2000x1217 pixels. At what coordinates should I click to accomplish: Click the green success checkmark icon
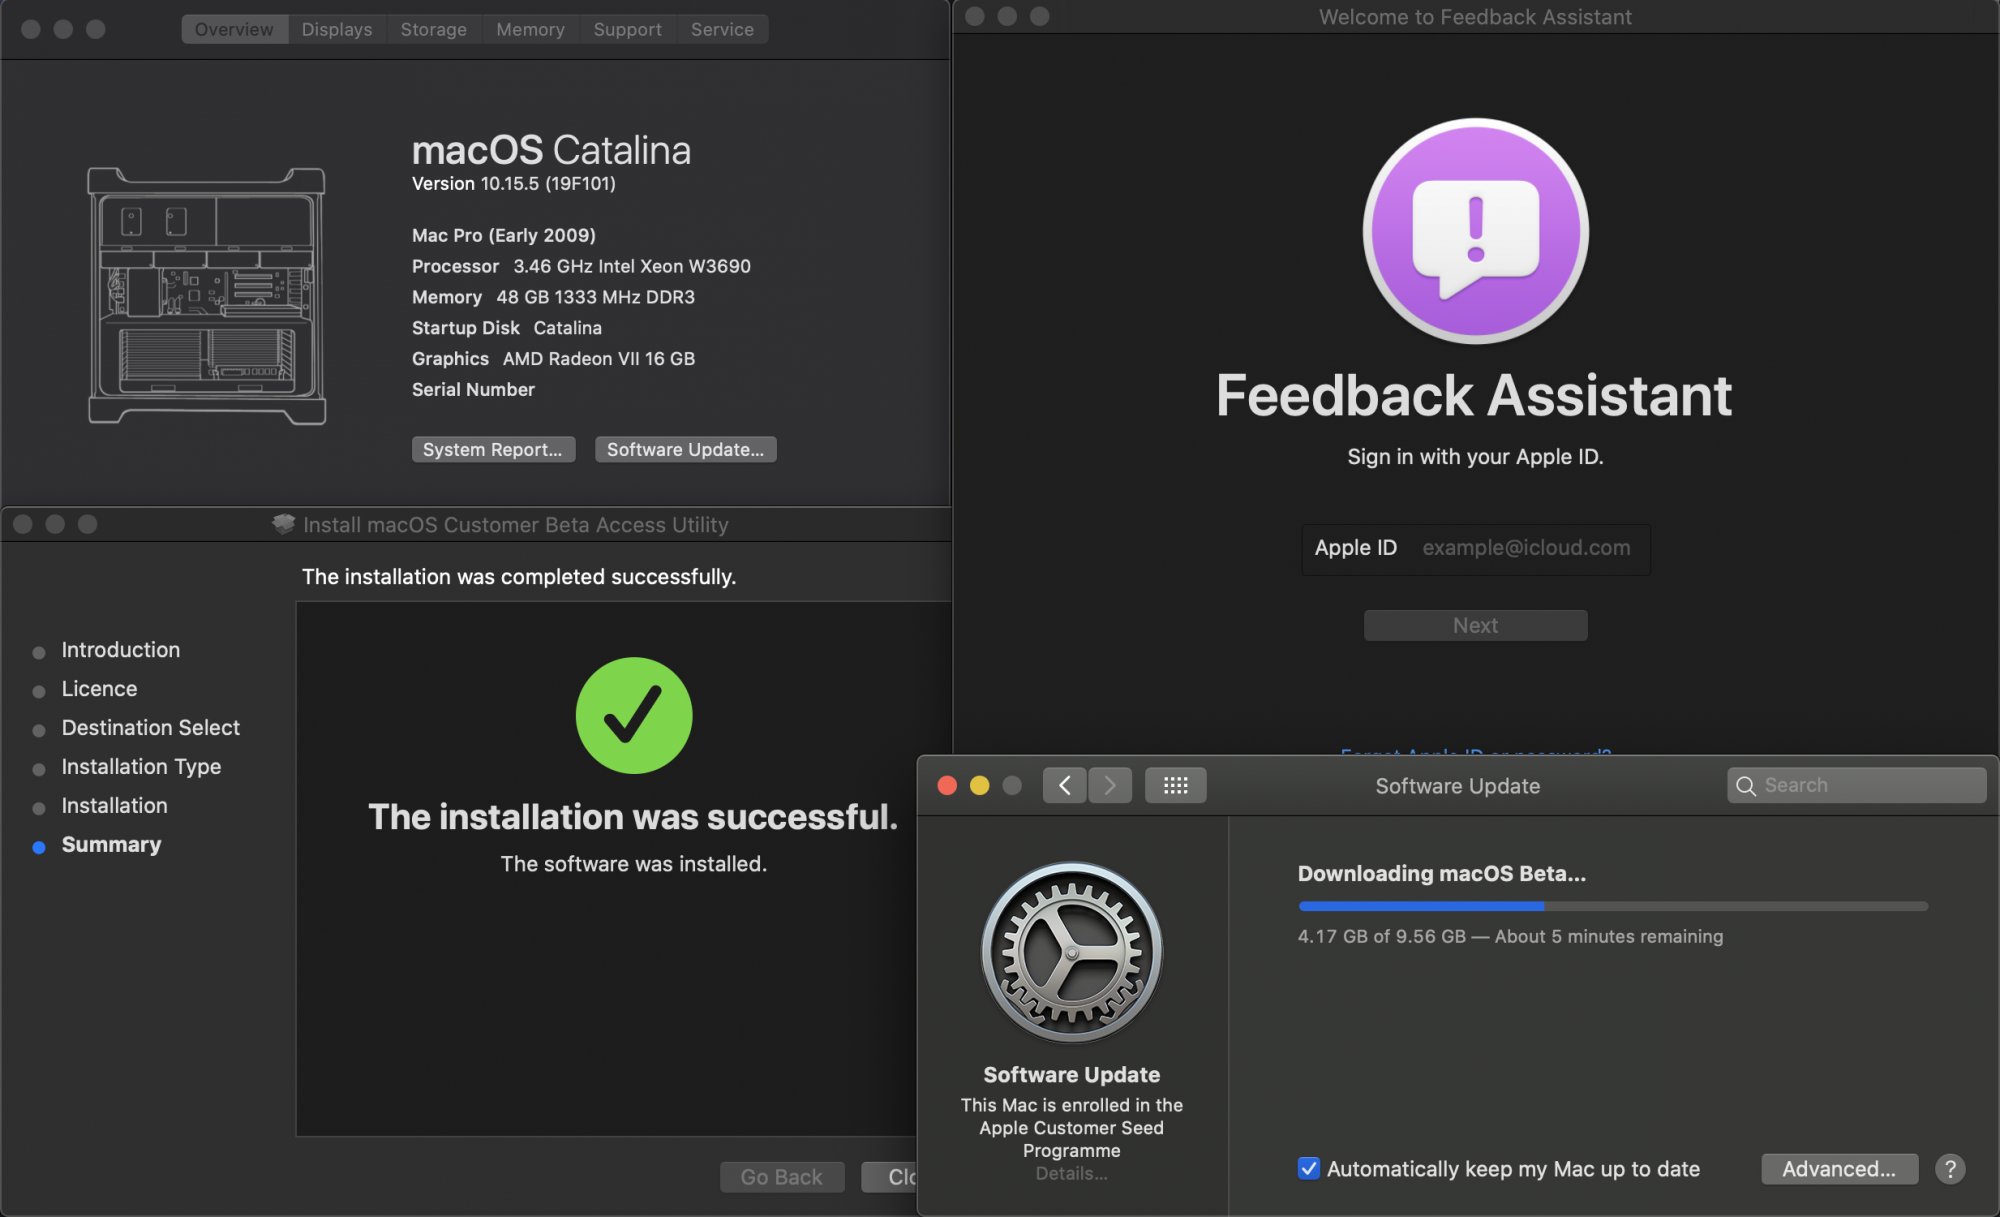tap(634, 716)
